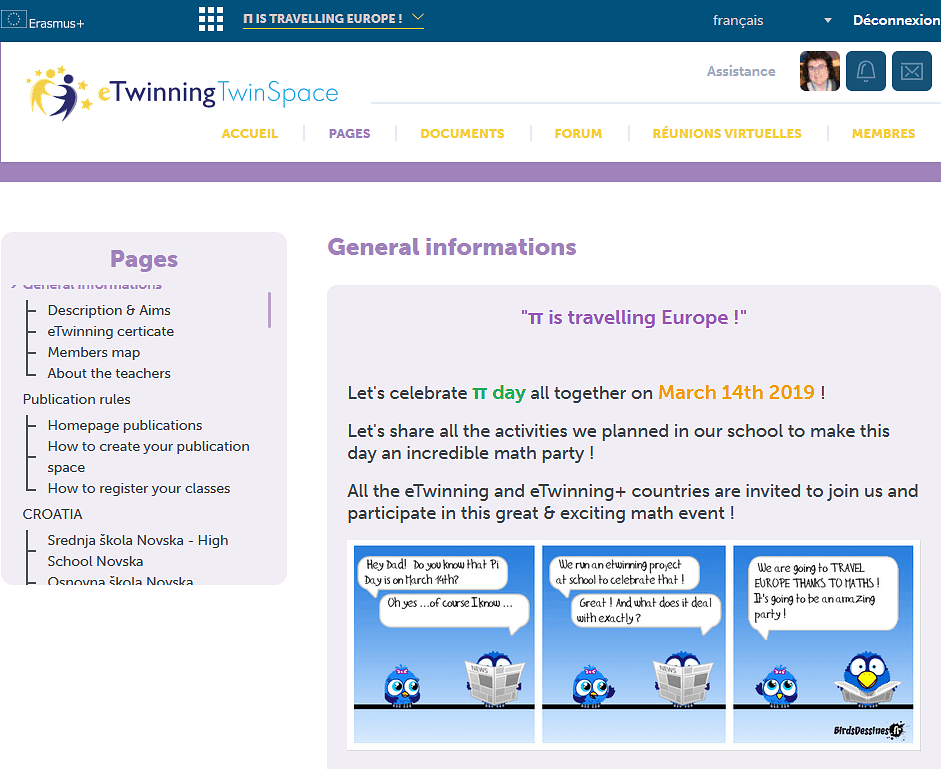Image resolution: width=941 pixels, height=769 pixels.
Task: Click the Erasmus+ EU flag logo
Action: (x=14, y=21)
